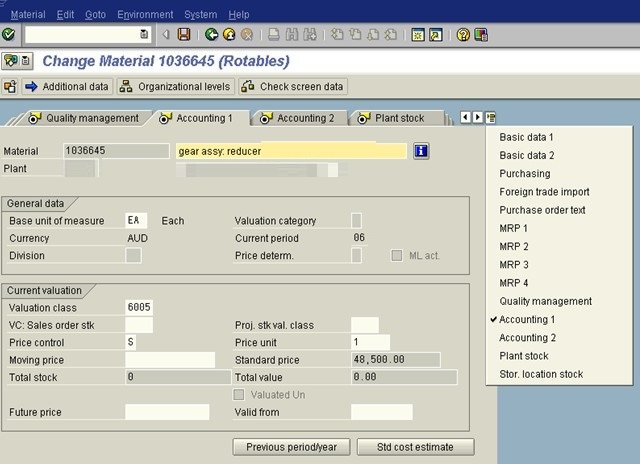Open the Environment menu
This screenshot has width=640, height=464.
tap(145, 15)
